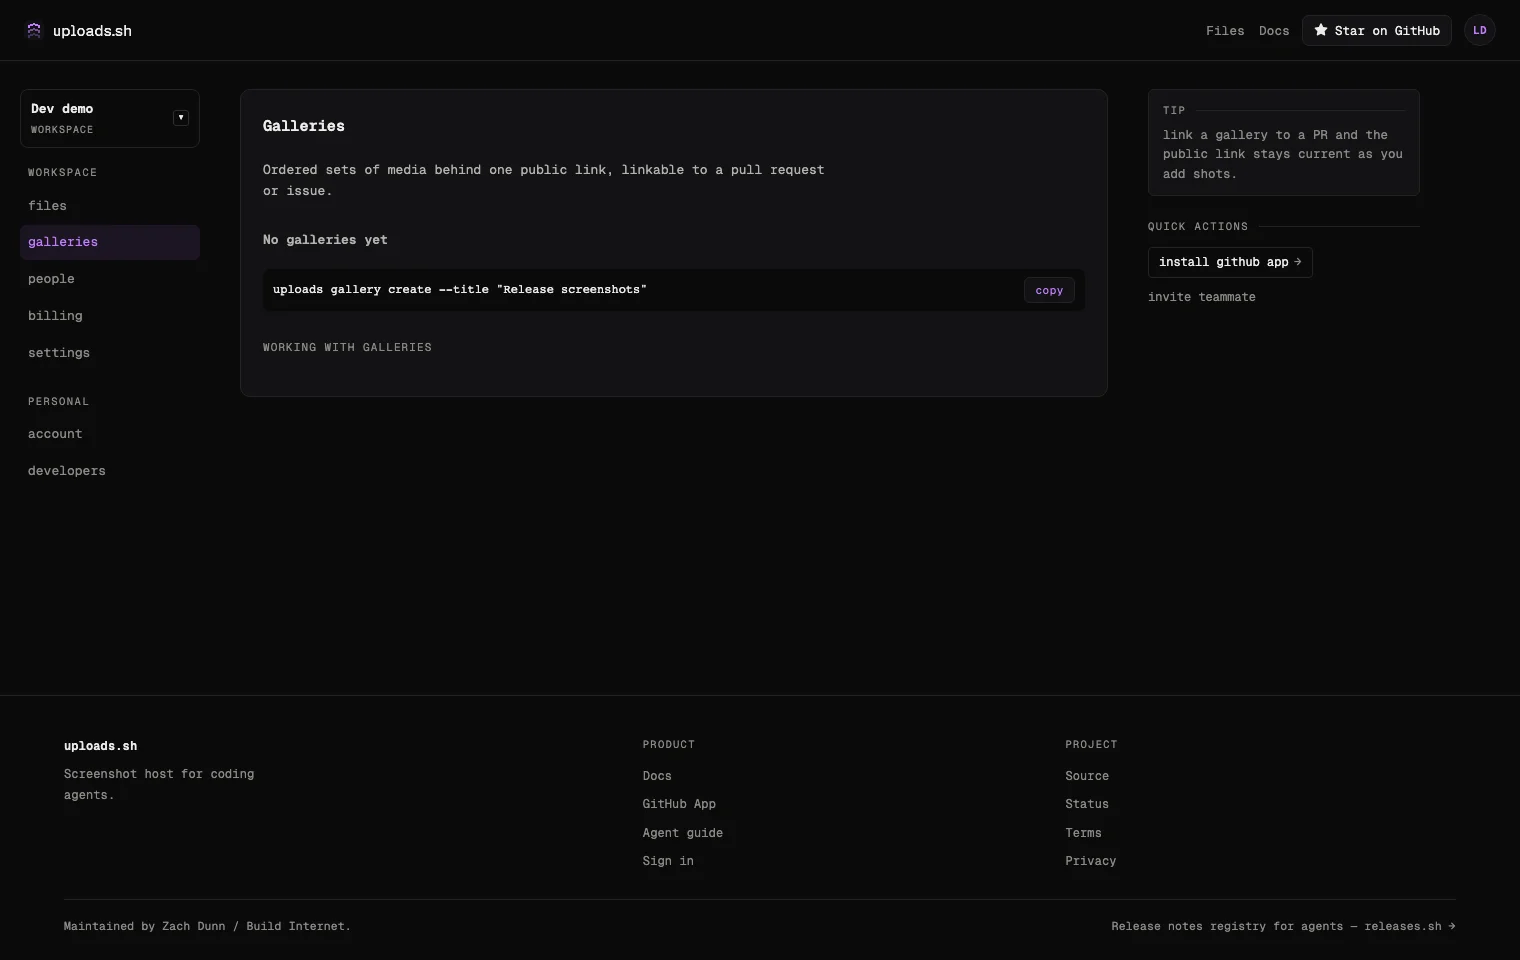Open footer Status link

[1087, 804]
